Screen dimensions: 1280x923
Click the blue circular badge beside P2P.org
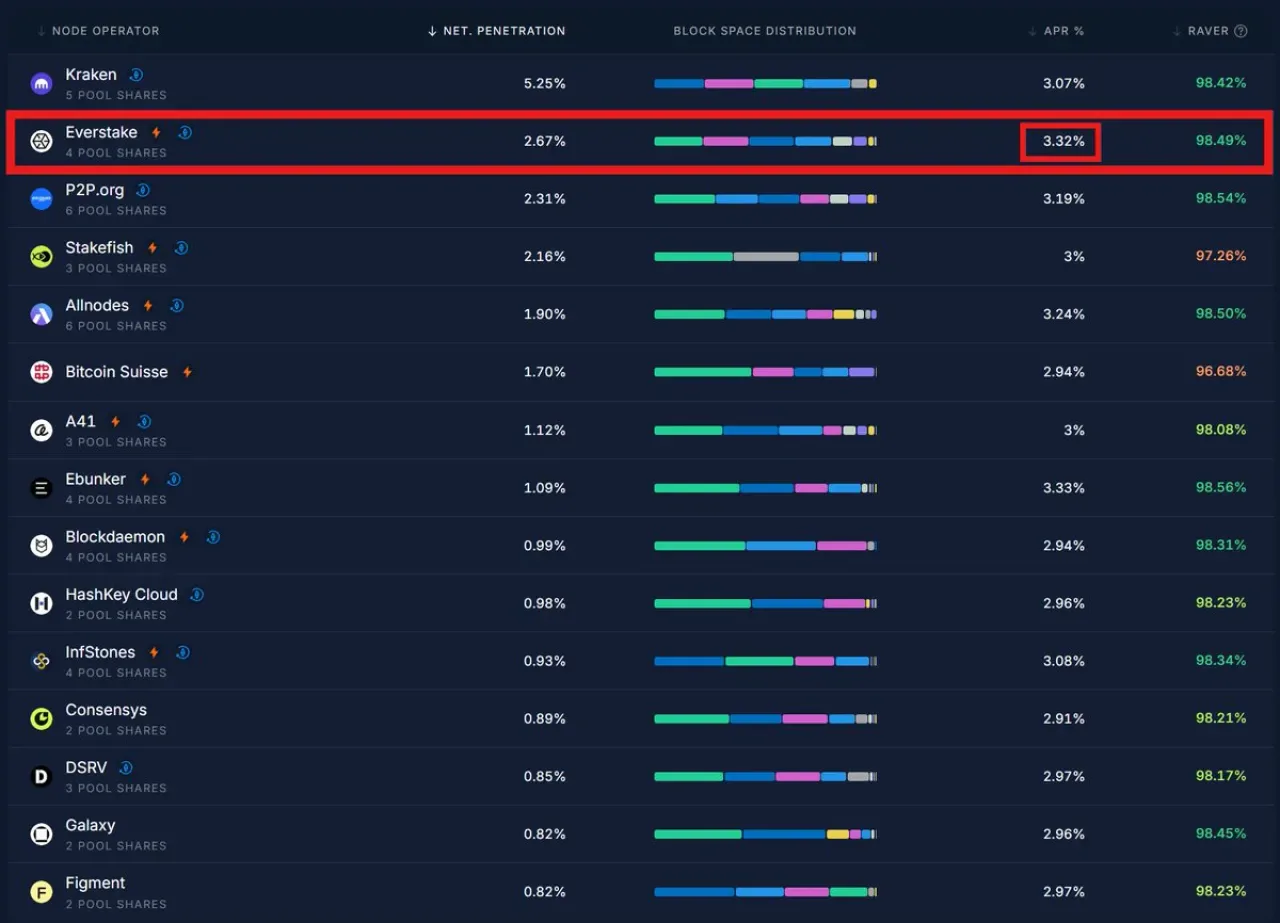(x=143, y=190)
